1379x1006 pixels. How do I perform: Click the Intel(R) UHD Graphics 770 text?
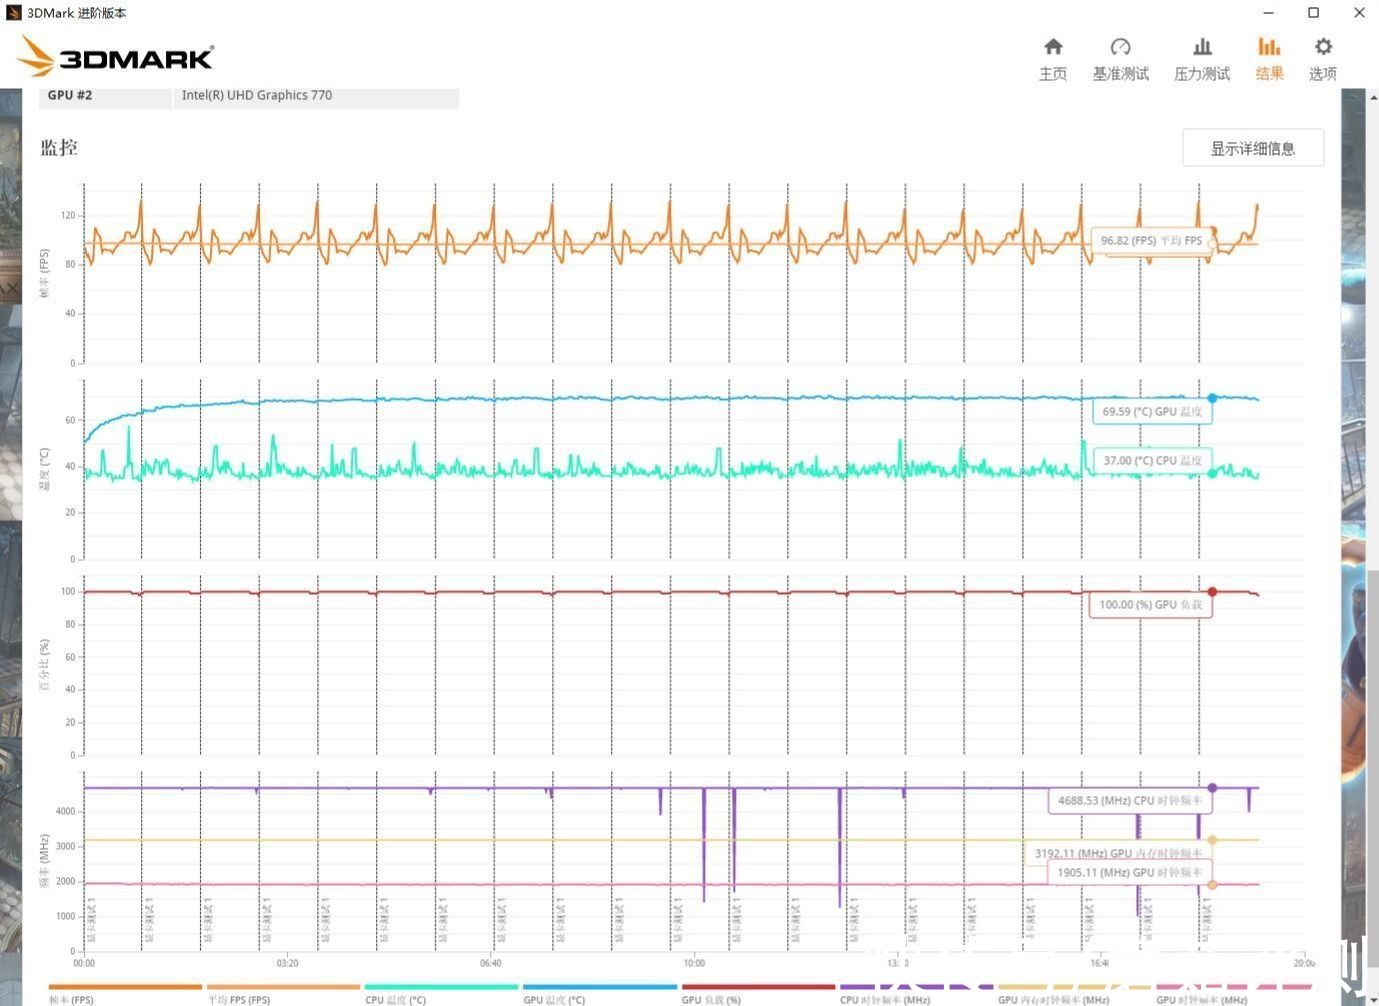[x=257, y=95]
